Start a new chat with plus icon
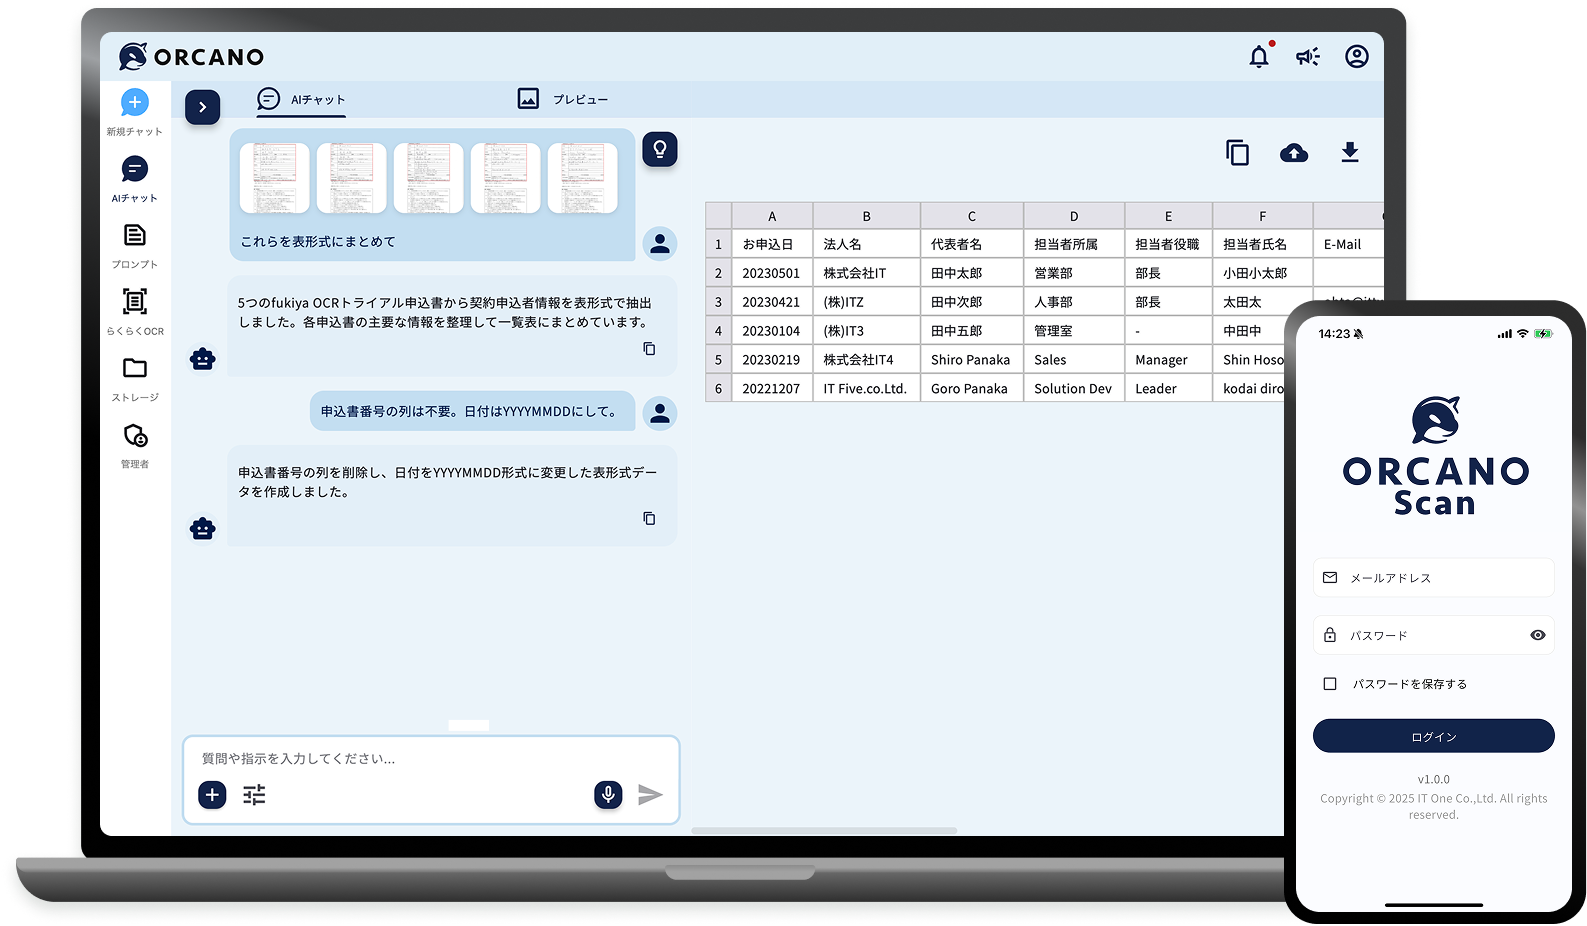 coord(135,103)
